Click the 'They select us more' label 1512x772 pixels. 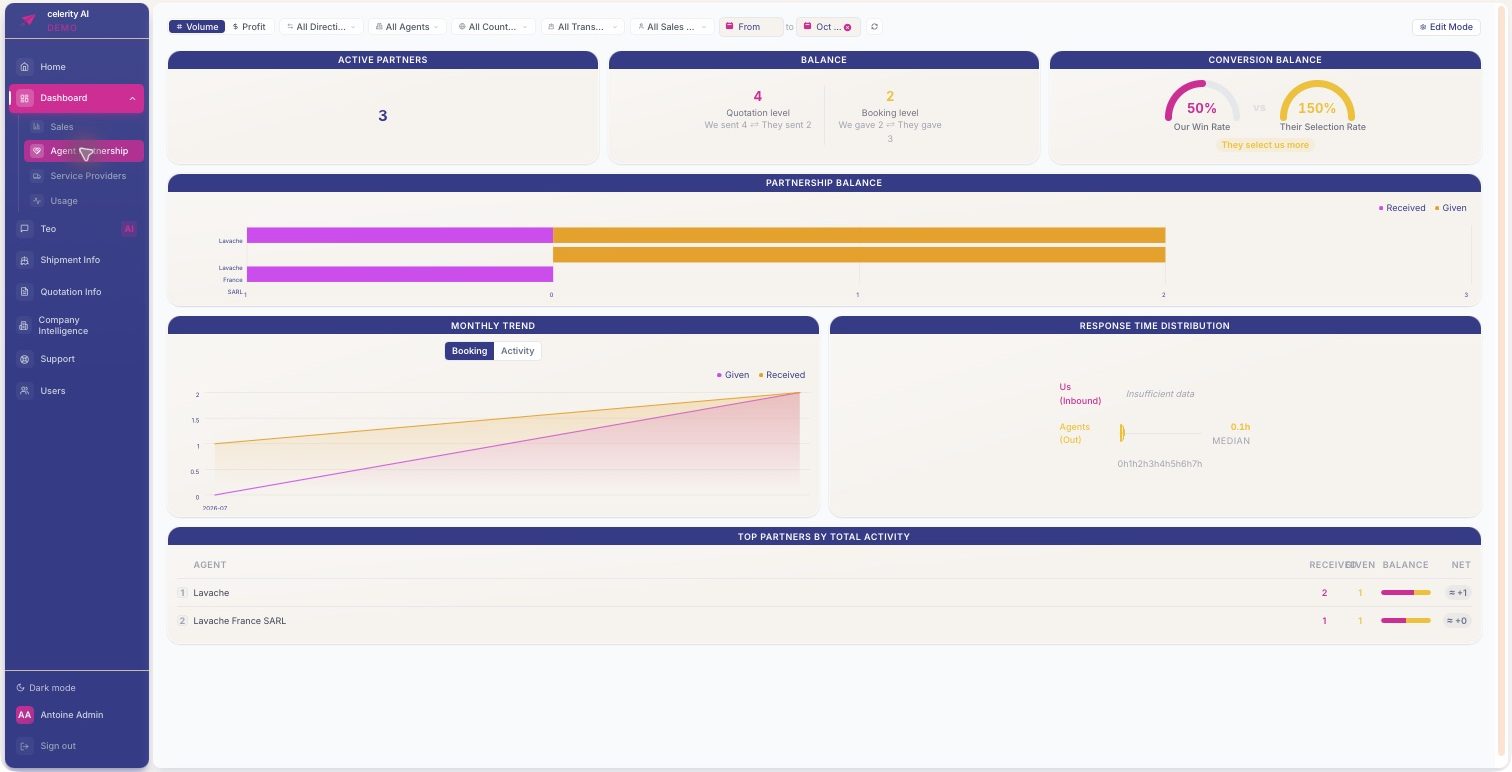click(1265, 145)
